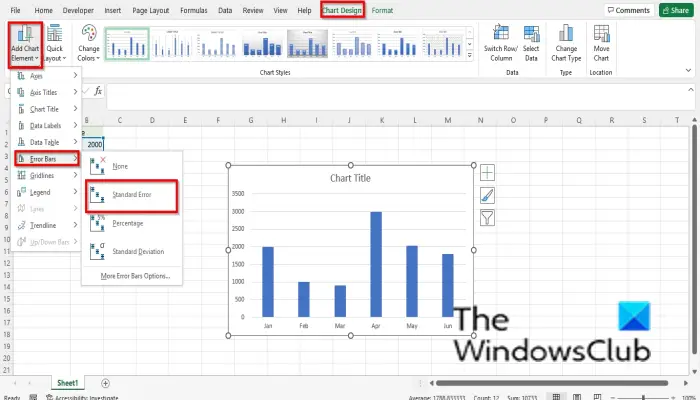Screen dimensions: 700x400
Task: Open the Legend submenu
Action: pos(46,192)
